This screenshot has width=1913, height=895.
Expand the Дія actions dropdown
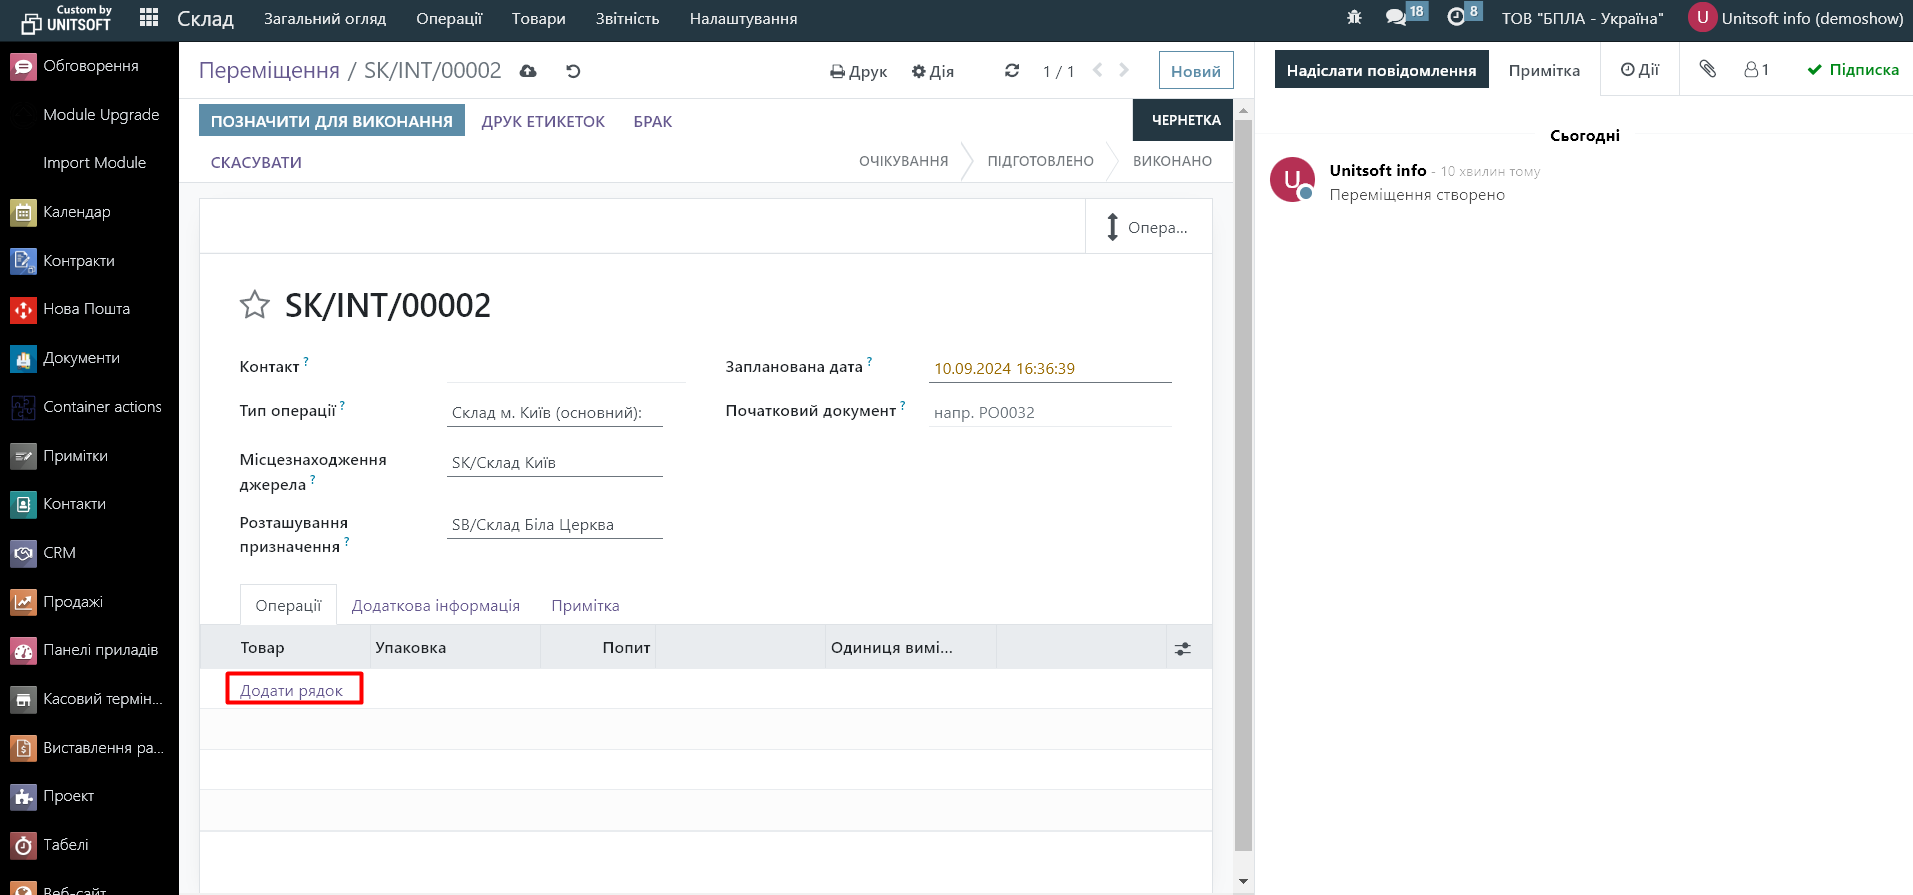[932, 72]
